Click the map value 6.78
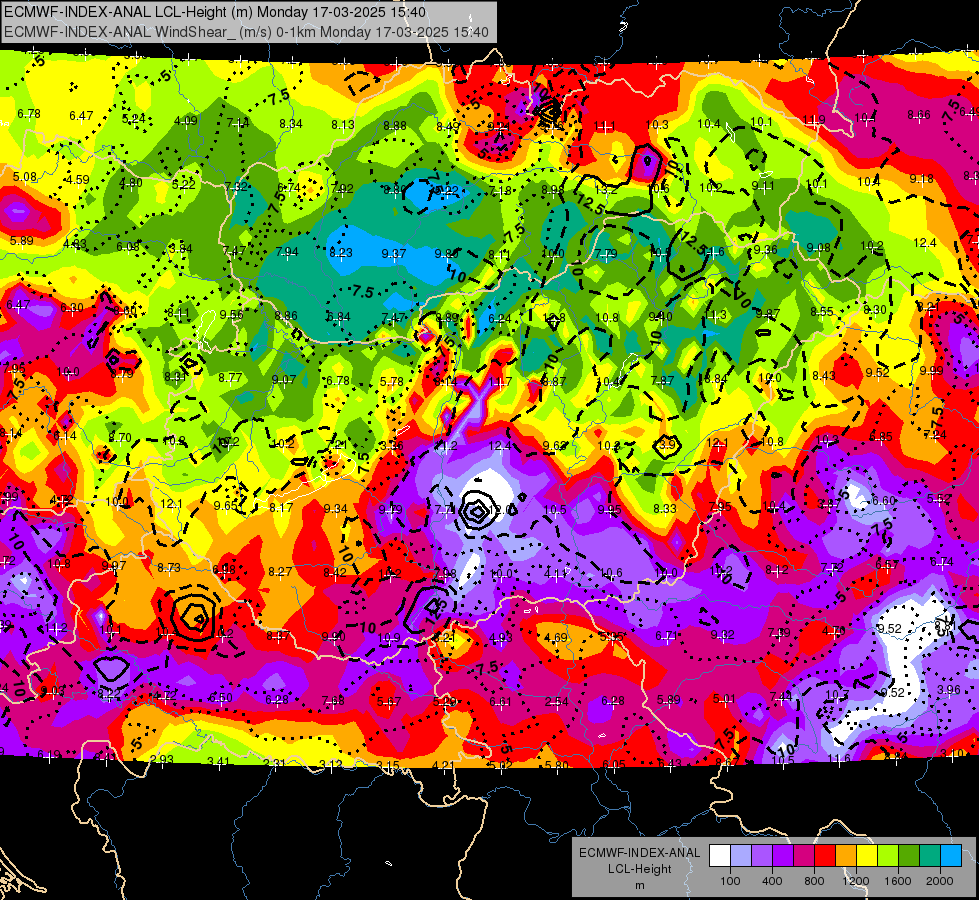Image resolution: width=979 pixels, height=900 pixels. 29,114
